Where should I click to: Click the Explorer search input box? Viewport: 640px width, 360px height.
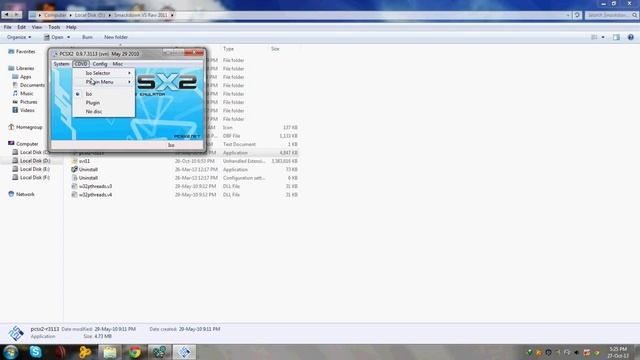click(611, 15)
